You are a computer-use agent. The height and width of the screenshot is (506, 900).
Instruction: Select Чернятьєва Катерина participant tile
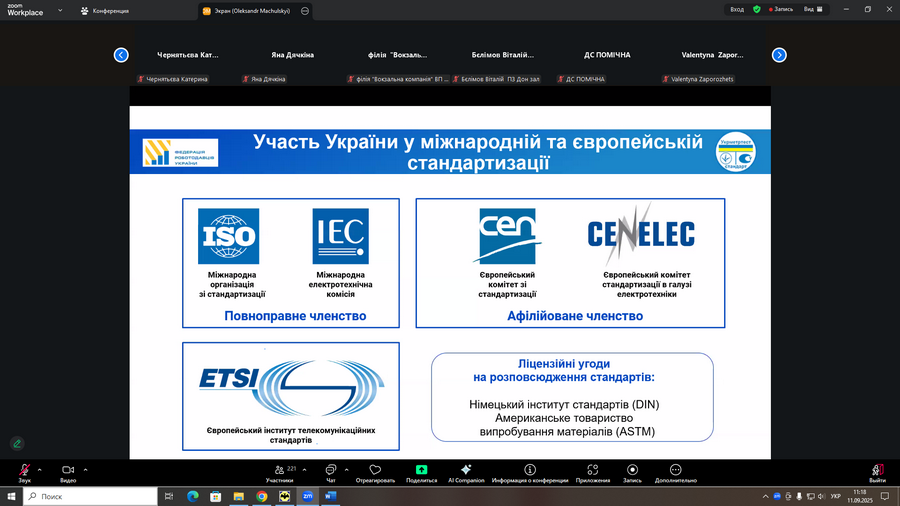188,55
